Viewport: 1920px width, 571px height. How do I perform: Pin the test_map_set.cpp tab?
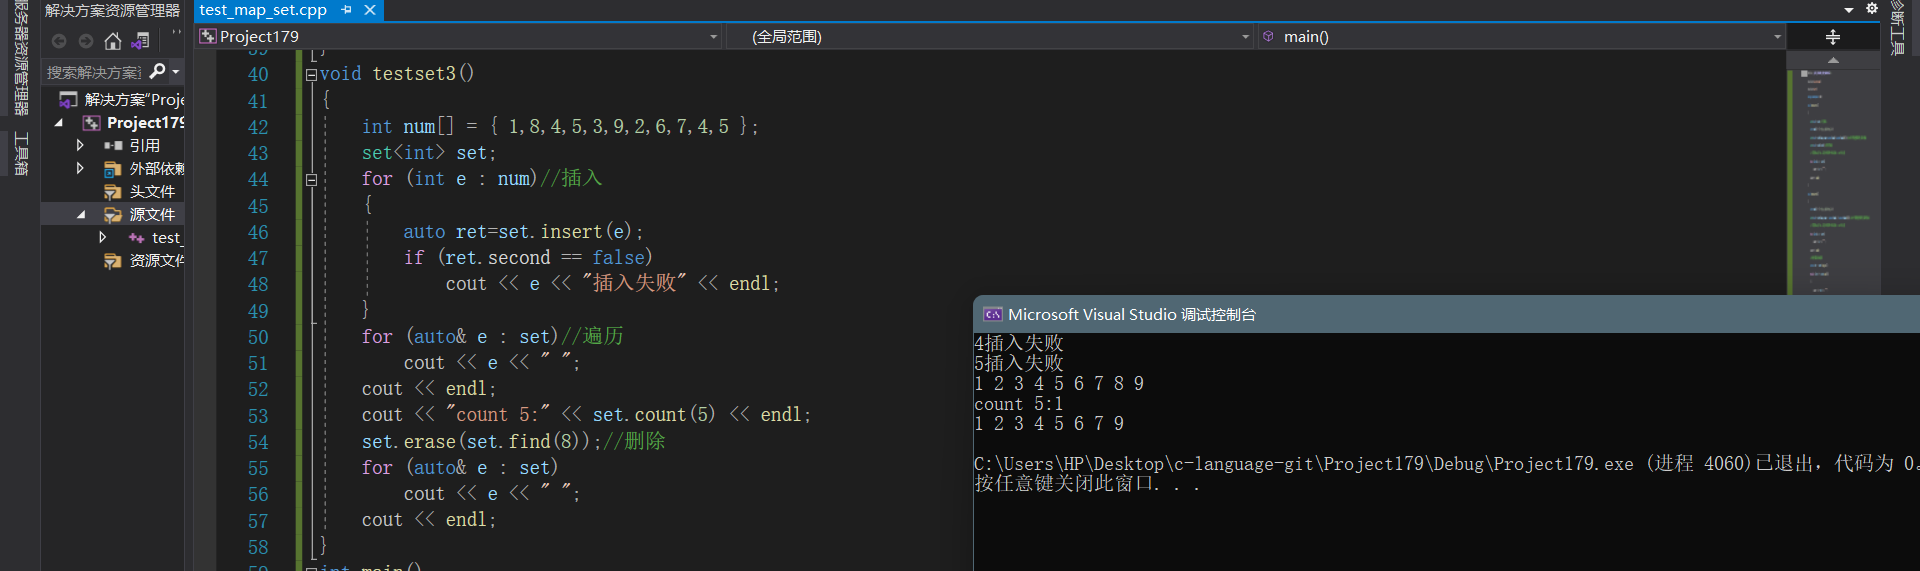[x=346, y=10]
